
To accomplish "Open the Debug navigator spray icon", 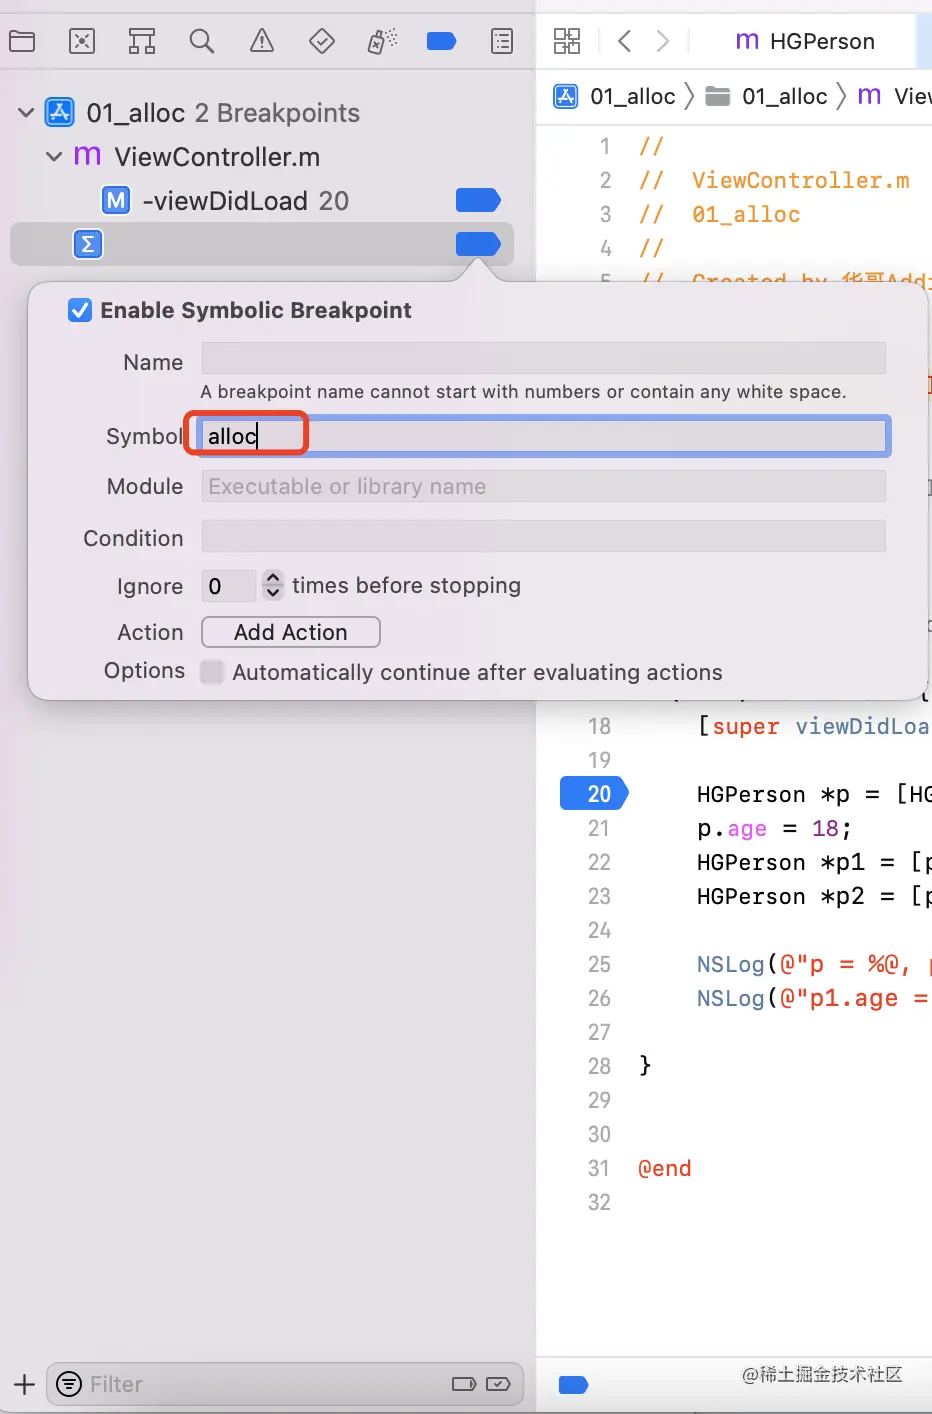I will pyautogui.click(x=382, y=41).
